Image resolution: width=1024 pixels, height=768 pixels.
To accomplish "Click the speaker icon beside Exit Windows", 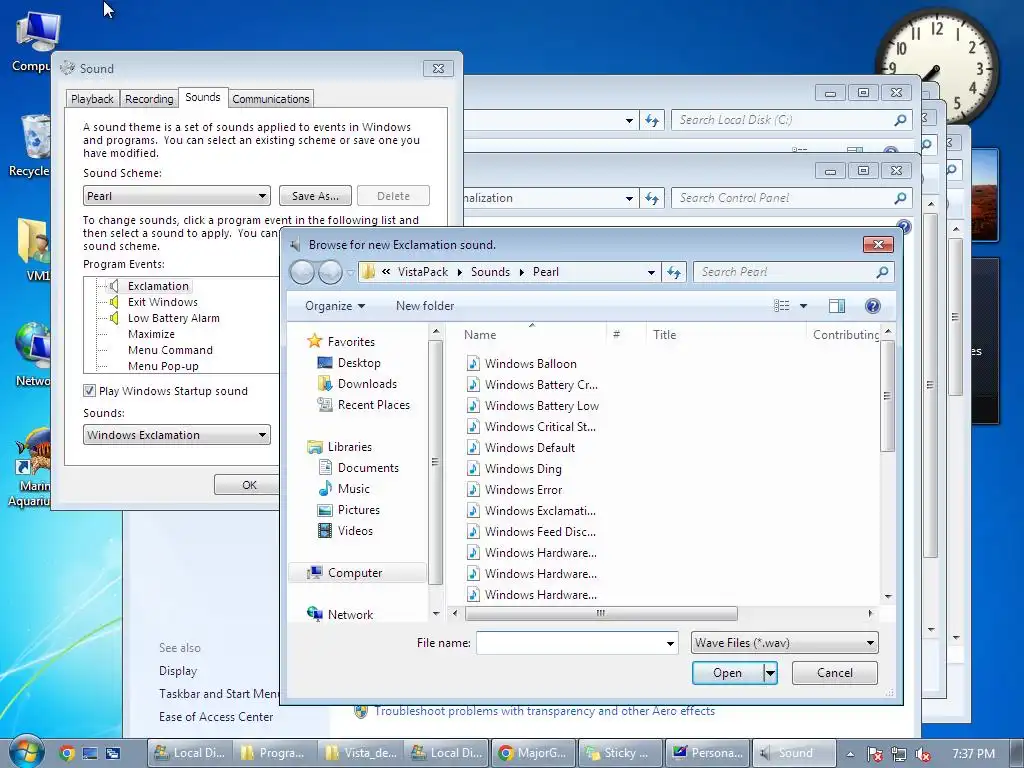I will (114, 302).
